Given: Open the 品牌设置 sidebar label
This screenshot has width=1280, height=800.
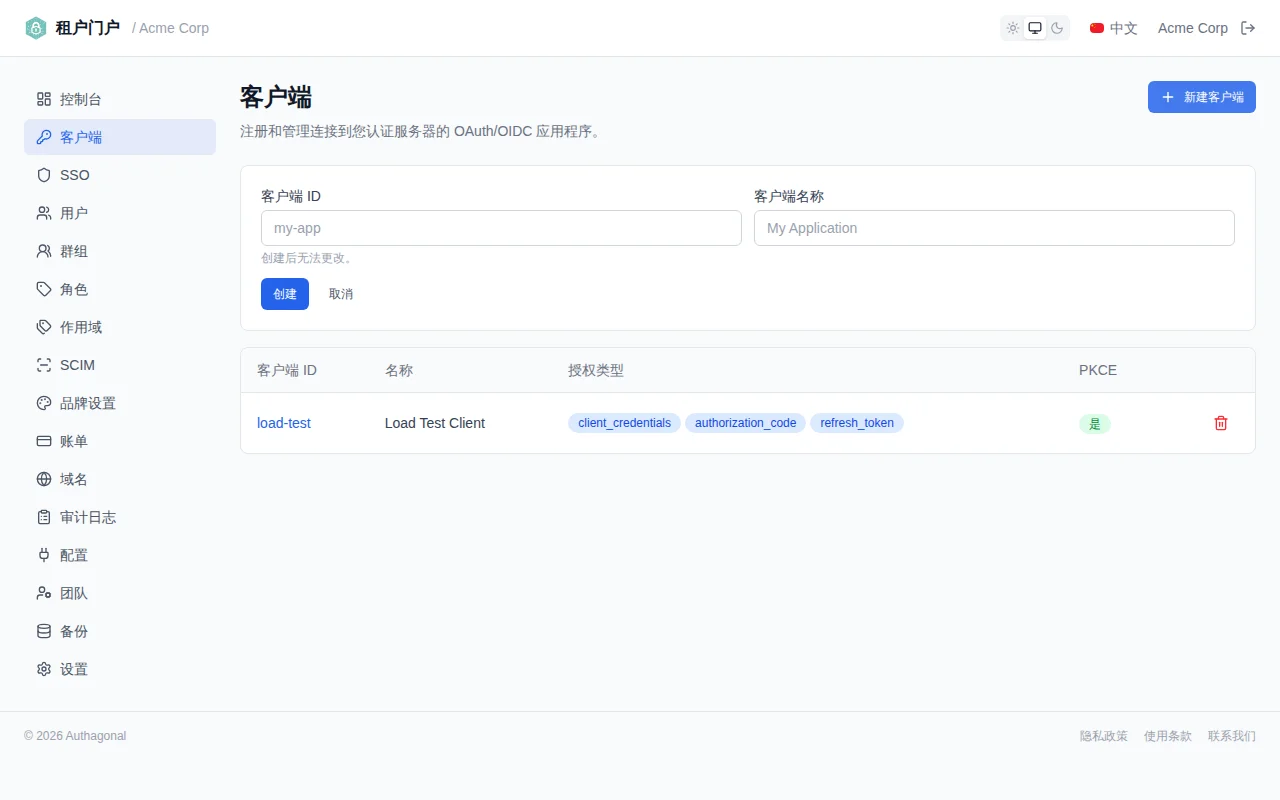Looking at the screenshot, I should pyautogui.click(x=88, y=403).
